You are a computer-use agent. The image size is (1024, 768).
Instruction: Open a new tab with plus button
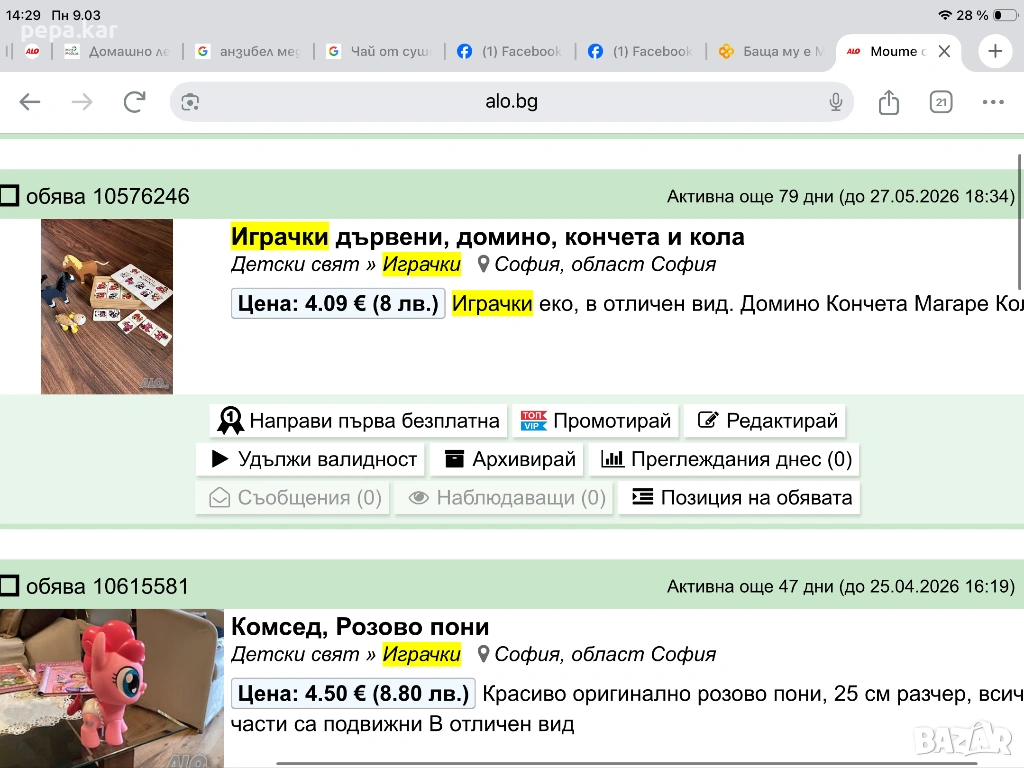(x=995, y=51)
